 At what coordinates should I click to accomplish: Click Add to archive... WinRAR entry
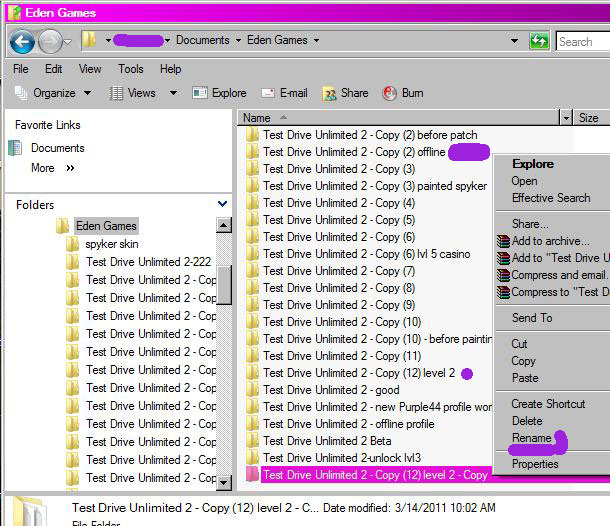pyautogui.click(x=550, y=241)
